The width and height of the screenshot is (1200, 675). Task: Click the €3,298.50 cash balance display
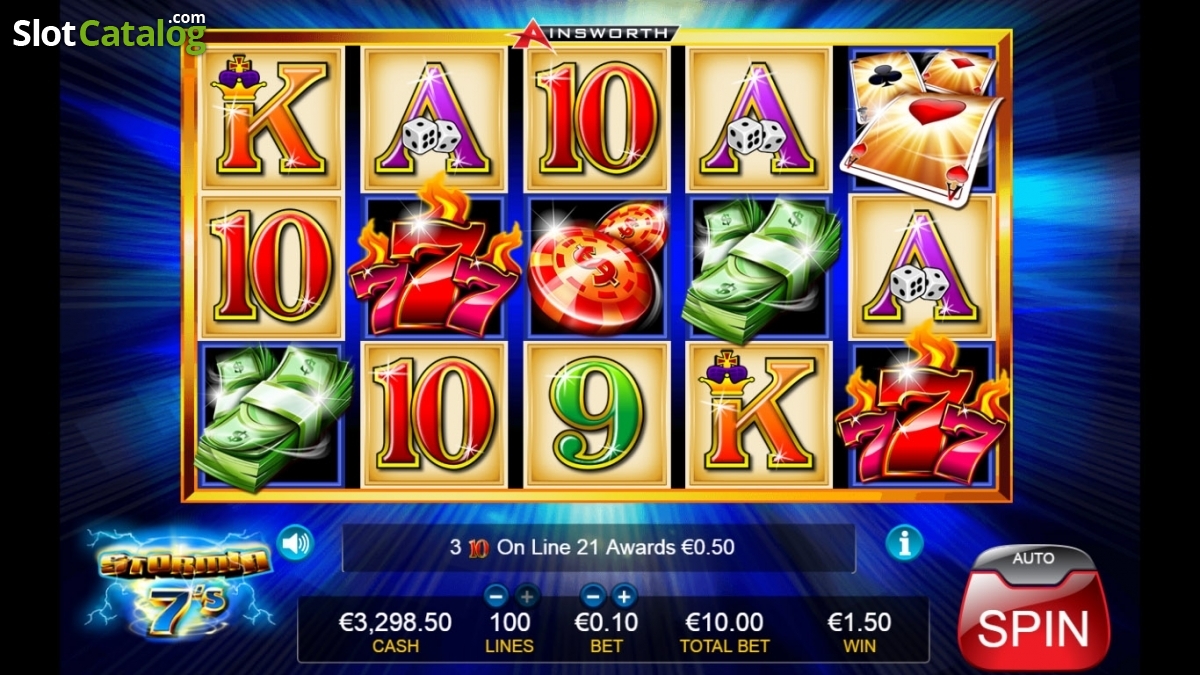[x=395, y=632]
